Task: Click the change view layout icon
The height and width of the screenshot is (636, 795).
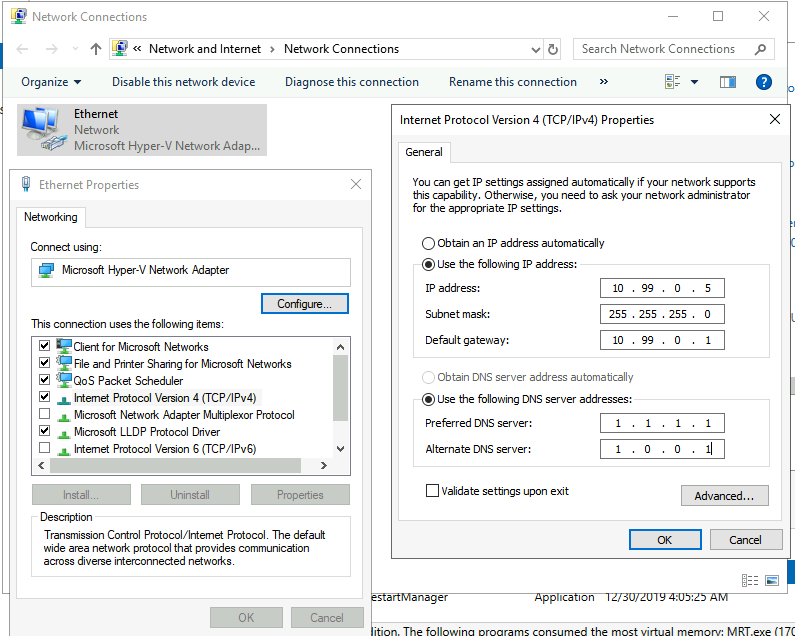Action: point(672,82)
